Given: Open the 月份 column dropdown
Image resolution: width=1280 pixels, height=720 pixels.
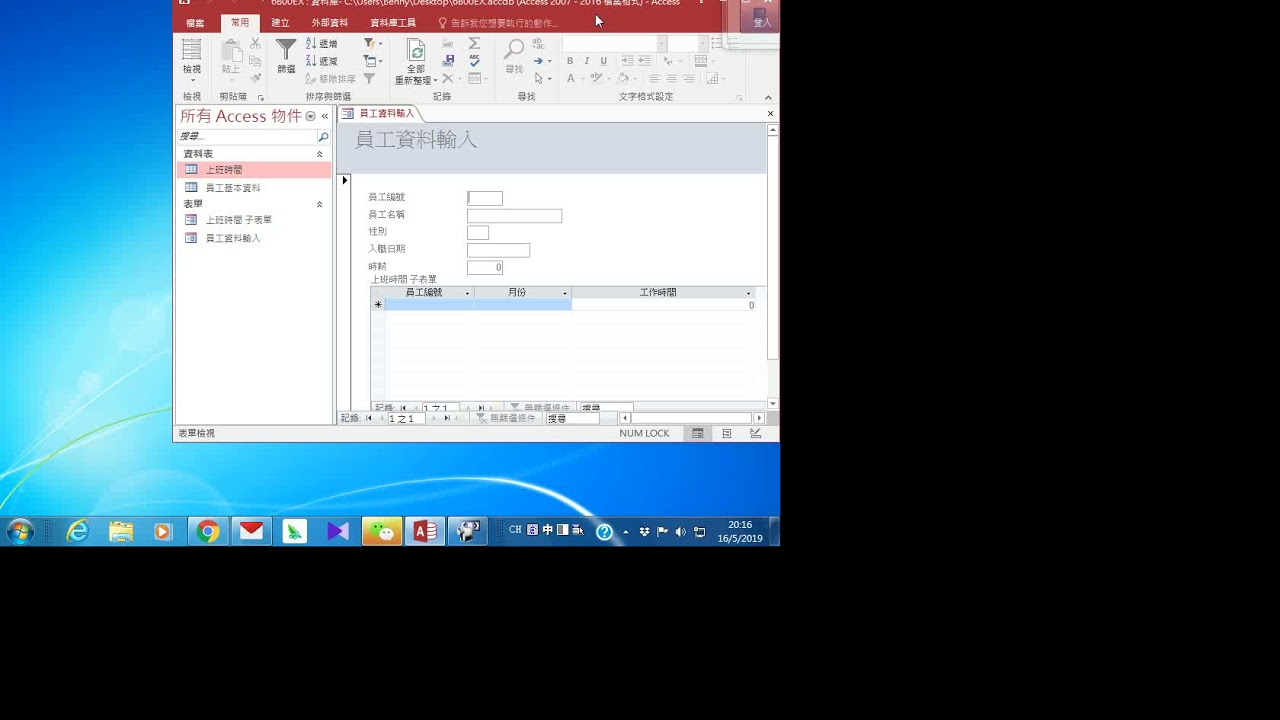Looking at the screenshot, I should click(x=565, y=293).
